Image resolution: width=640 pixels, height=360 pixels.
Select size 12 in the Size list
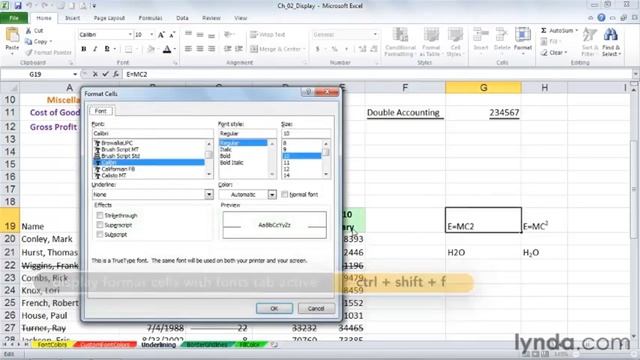[287, 169]
